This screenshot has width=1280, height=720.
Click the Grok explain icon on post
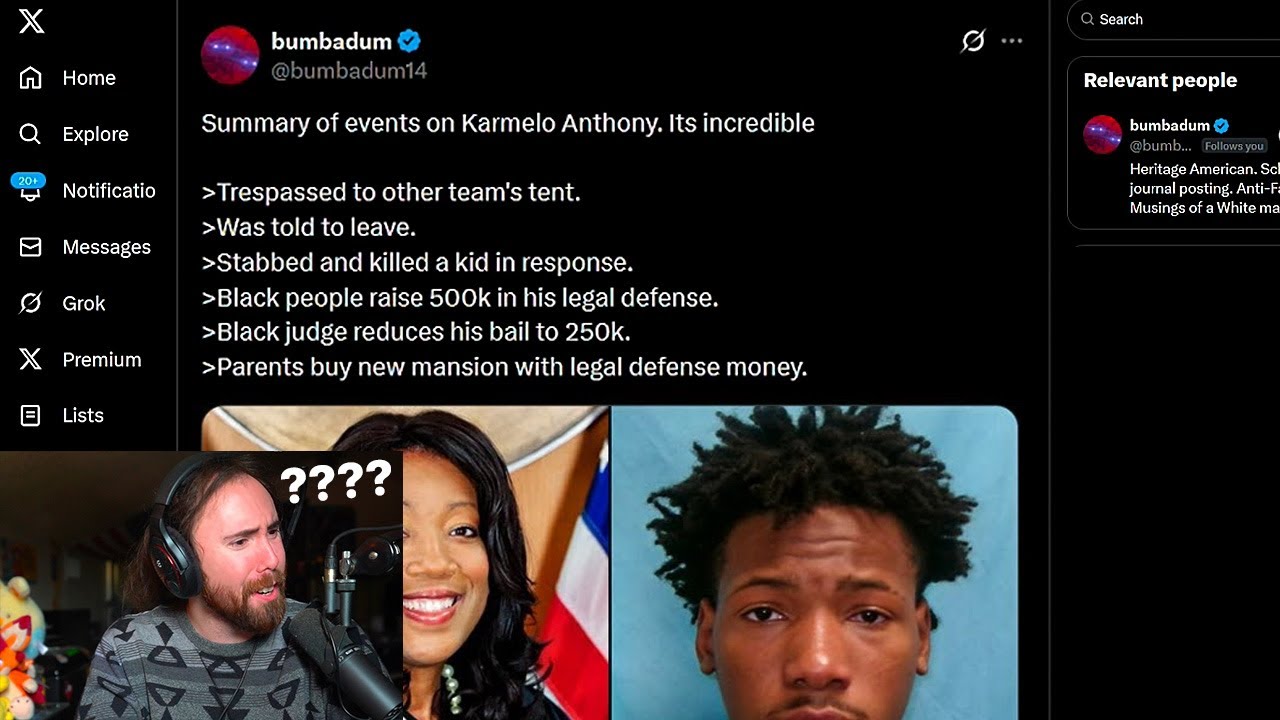(973, 41)
